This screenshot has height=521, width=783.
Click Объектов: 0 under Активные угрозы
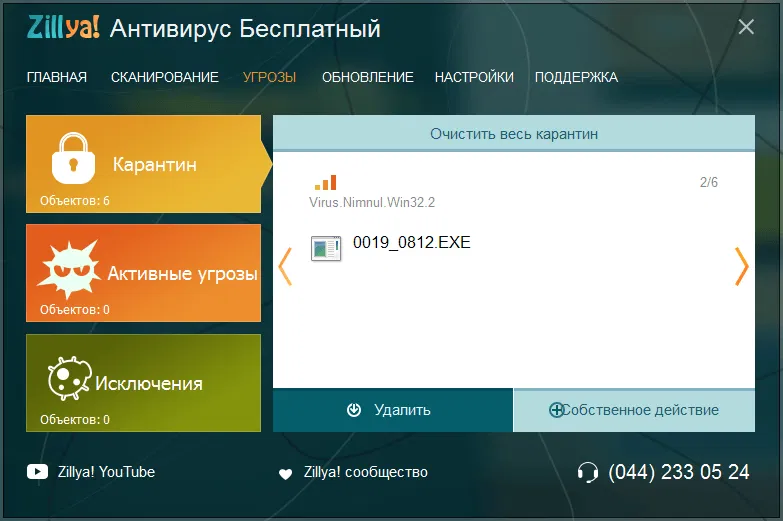75,310
